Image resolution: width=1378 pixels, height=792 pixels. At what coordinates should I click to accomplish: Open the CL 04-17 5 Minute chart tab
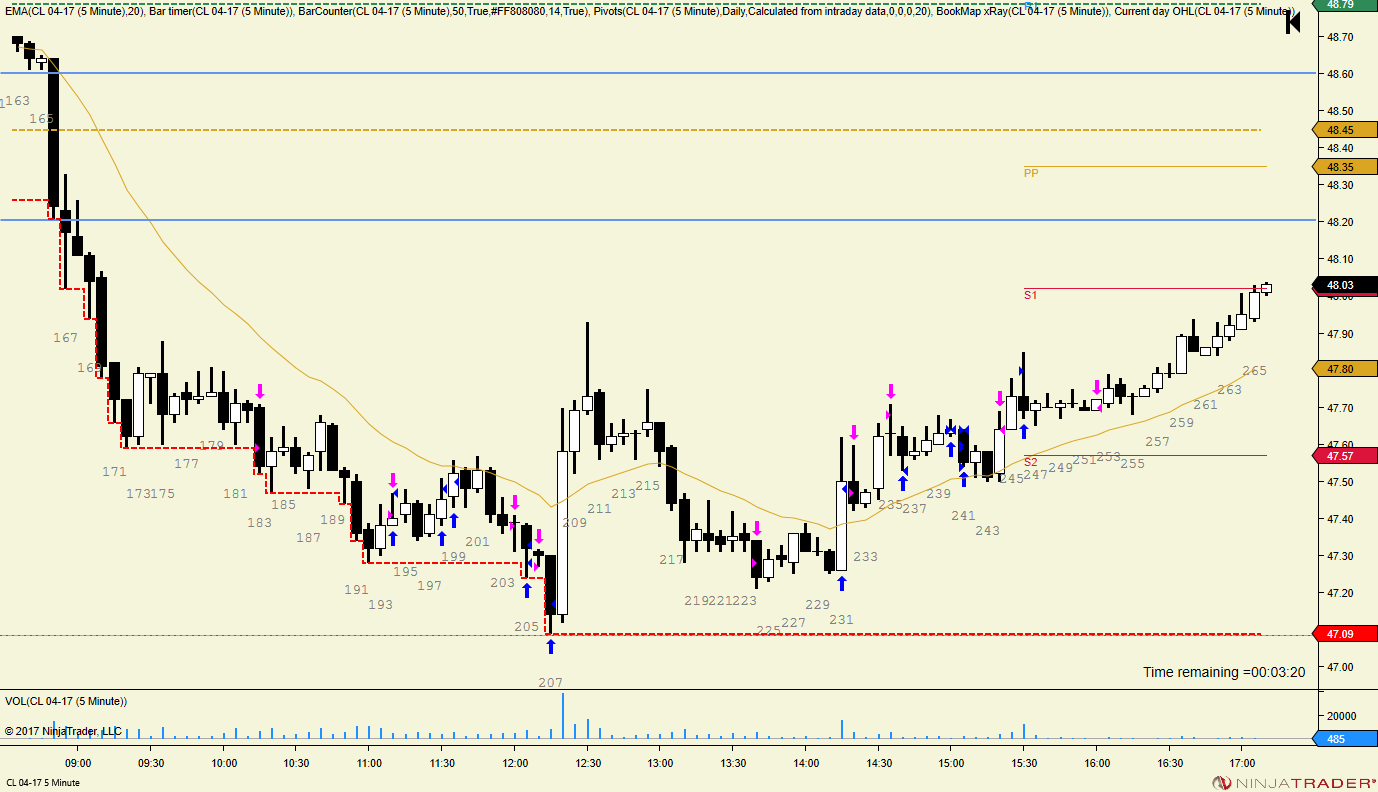point(43,782)
